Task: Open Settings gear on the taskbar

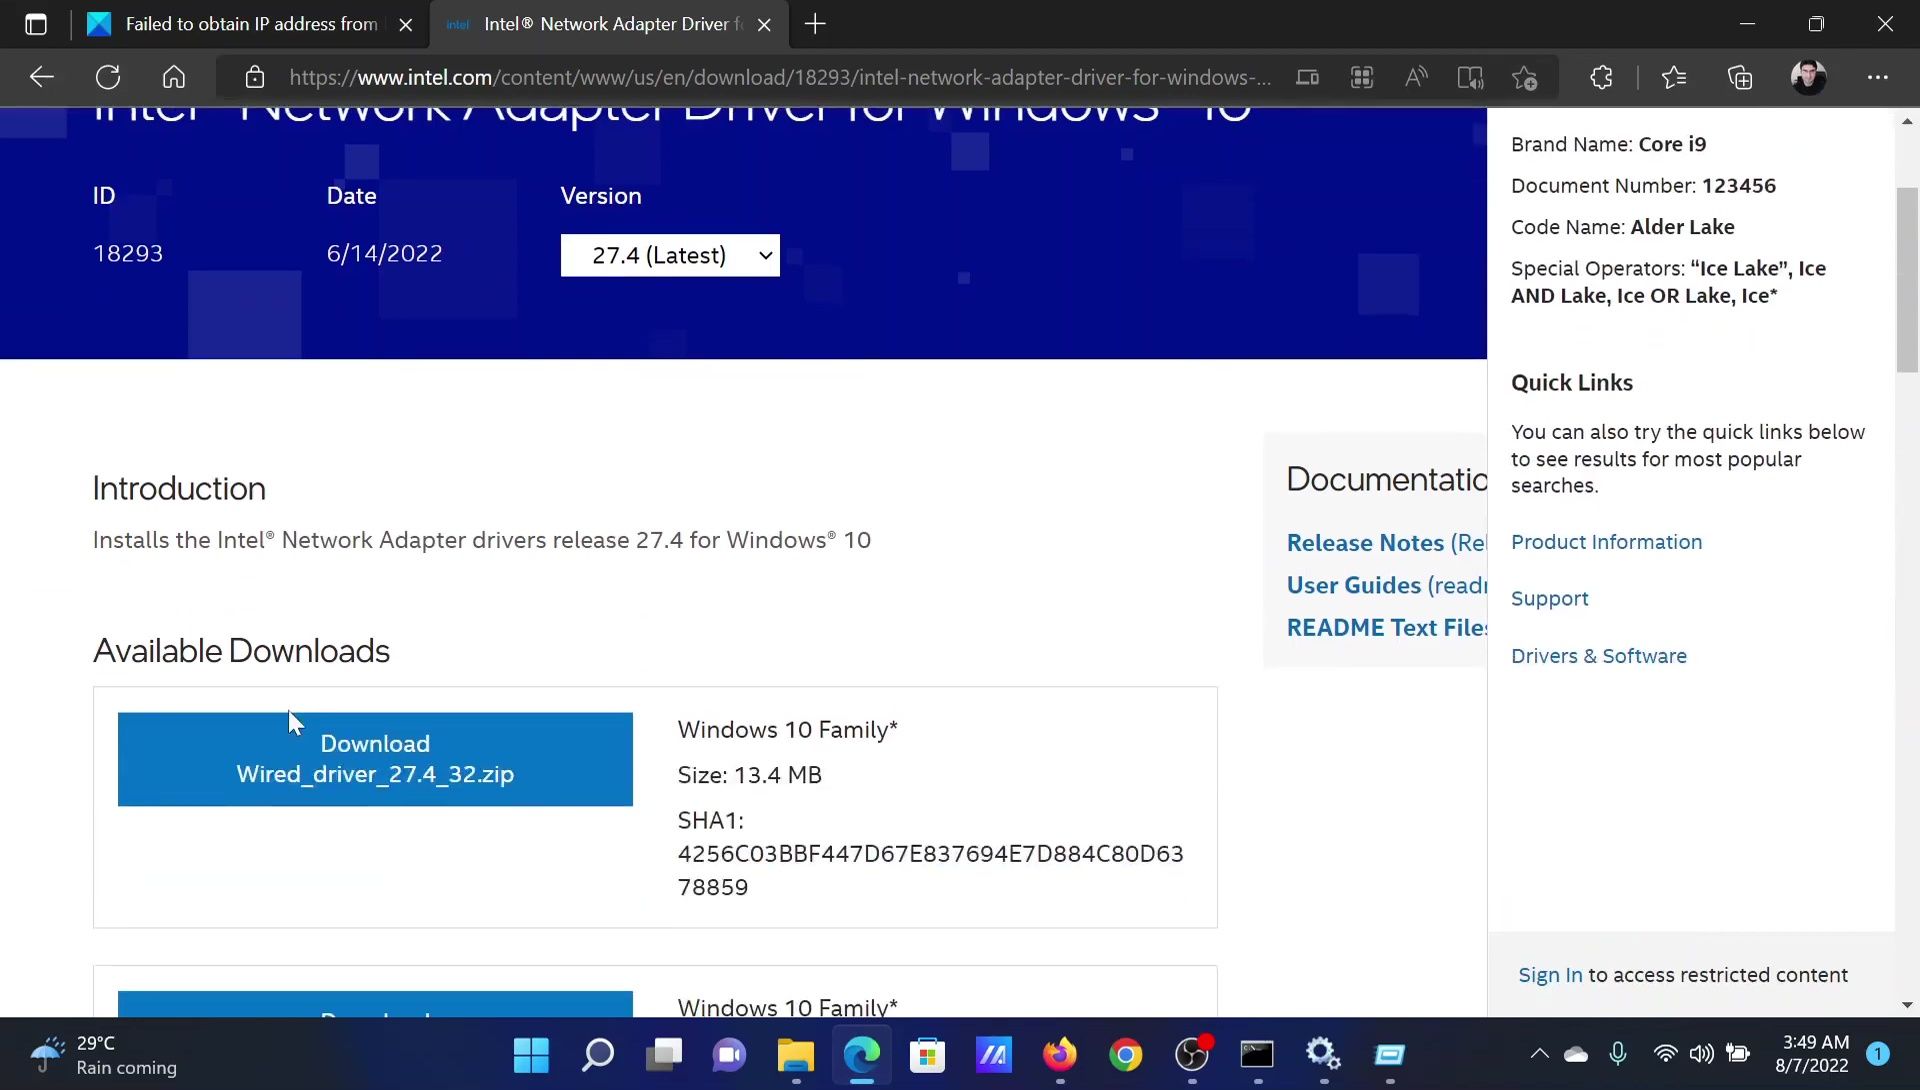Action: pyautogui.click(x=1323, y=1054)
